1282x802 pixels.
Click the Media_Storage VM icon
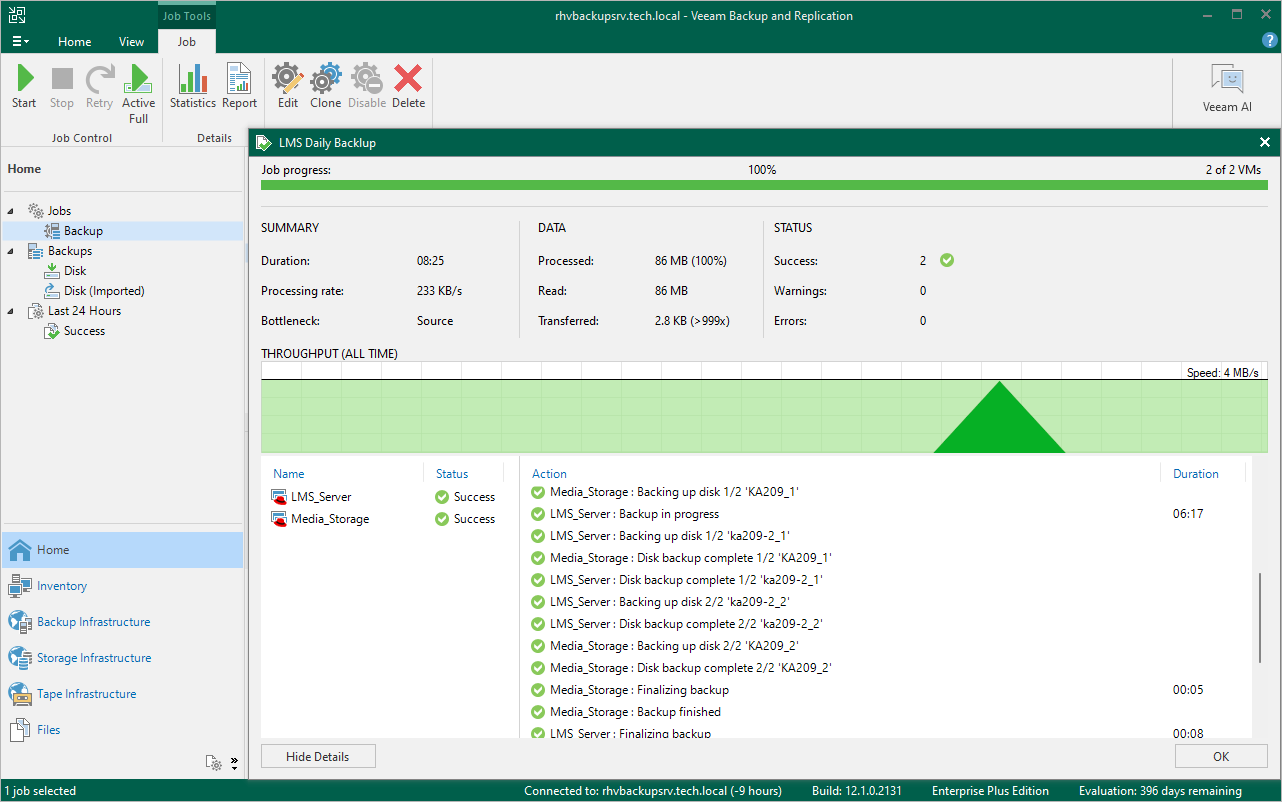coord(279,519)
